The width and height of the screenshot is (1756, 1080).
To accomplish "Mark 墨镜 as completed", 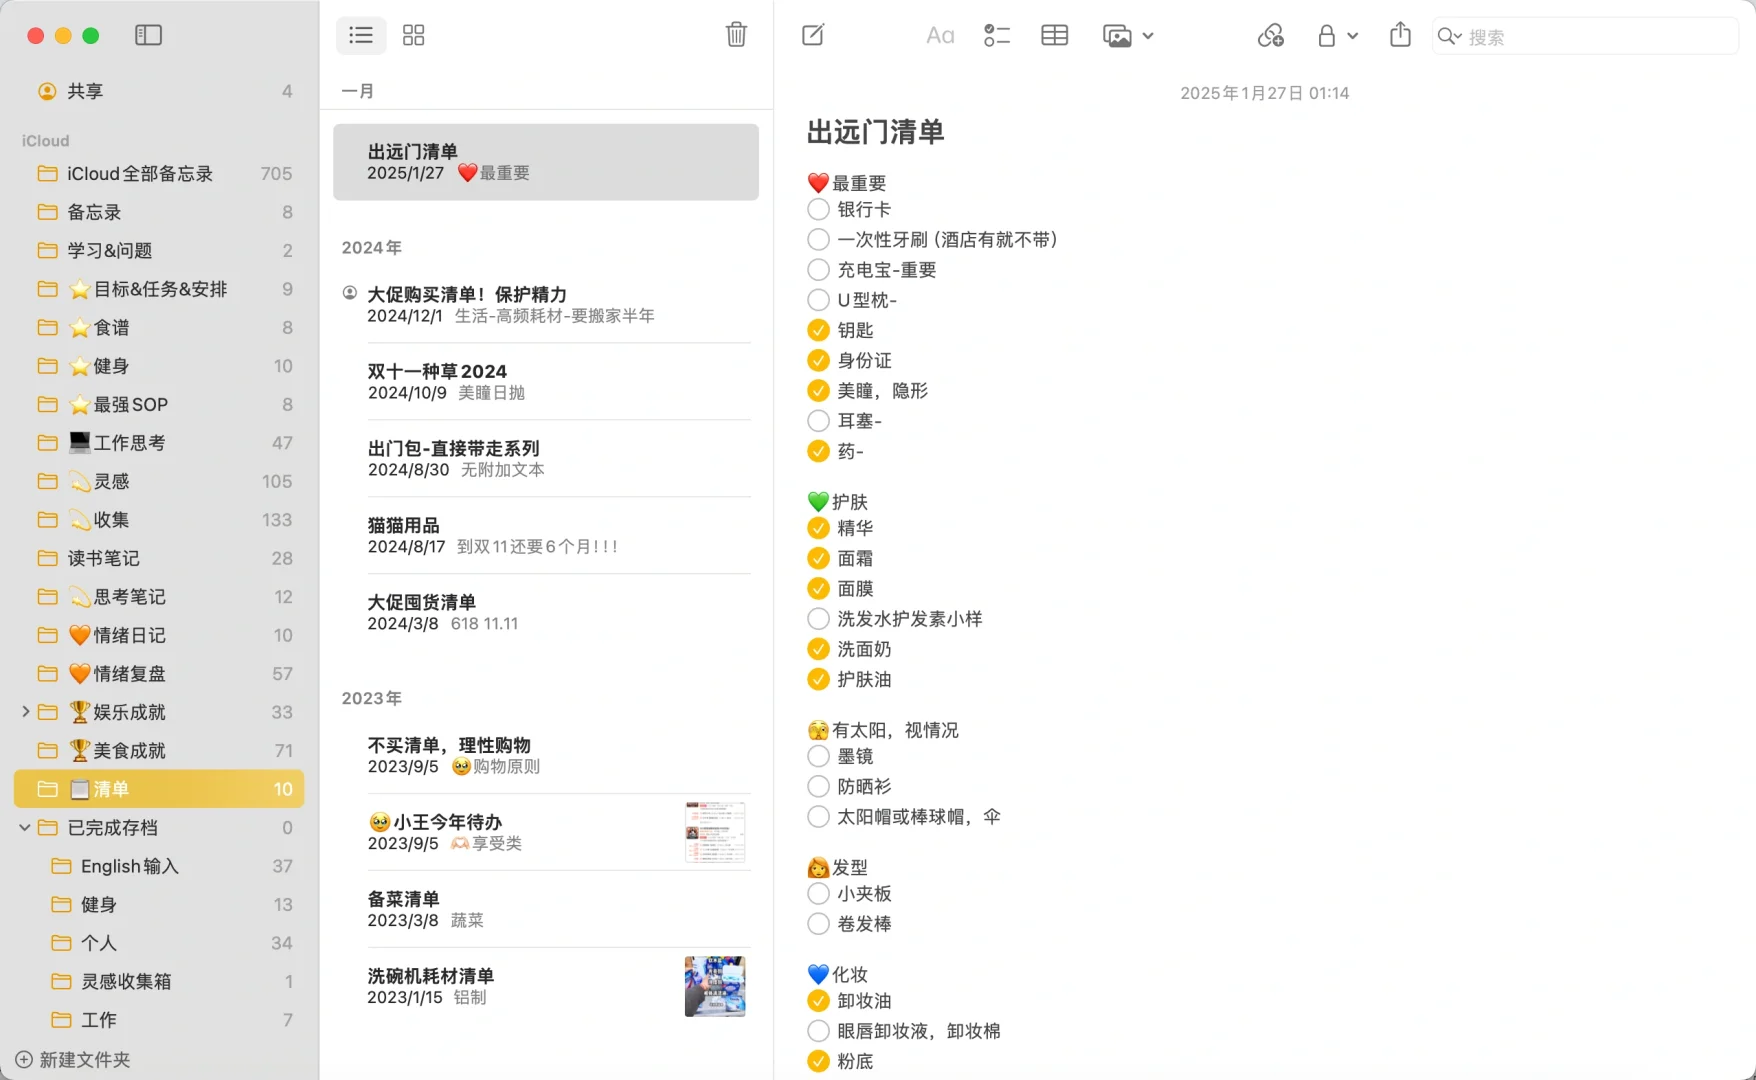I will coord(817,756).
